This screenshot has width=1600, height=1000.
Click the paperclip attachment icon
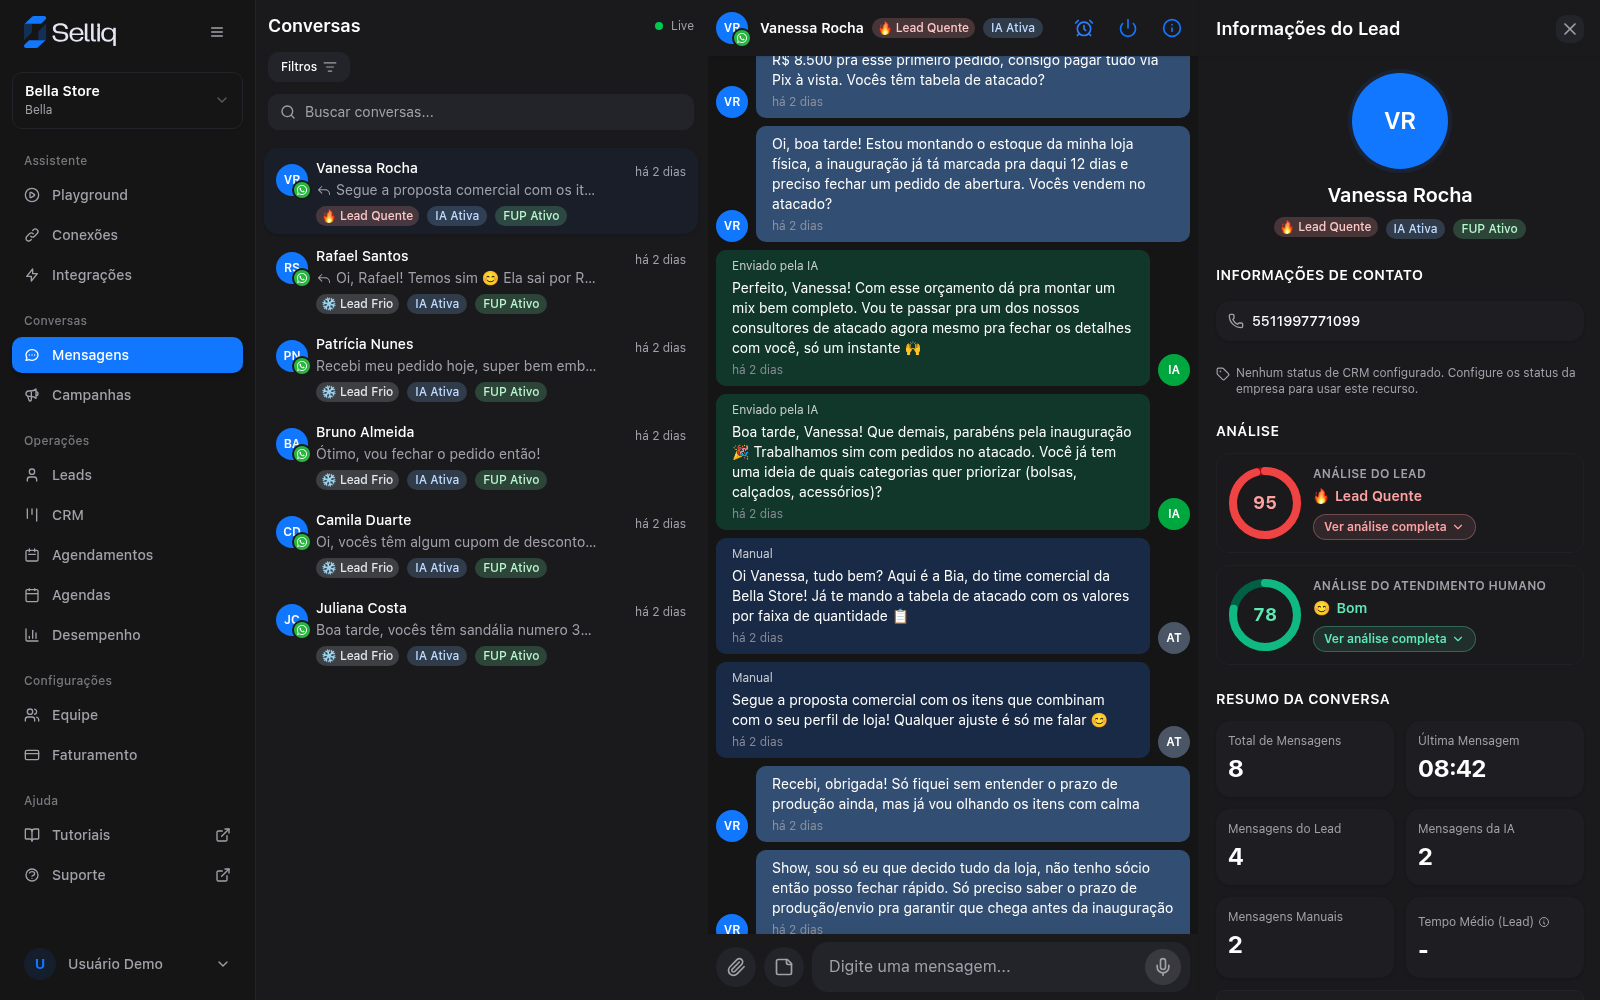[x=736, y=967]
